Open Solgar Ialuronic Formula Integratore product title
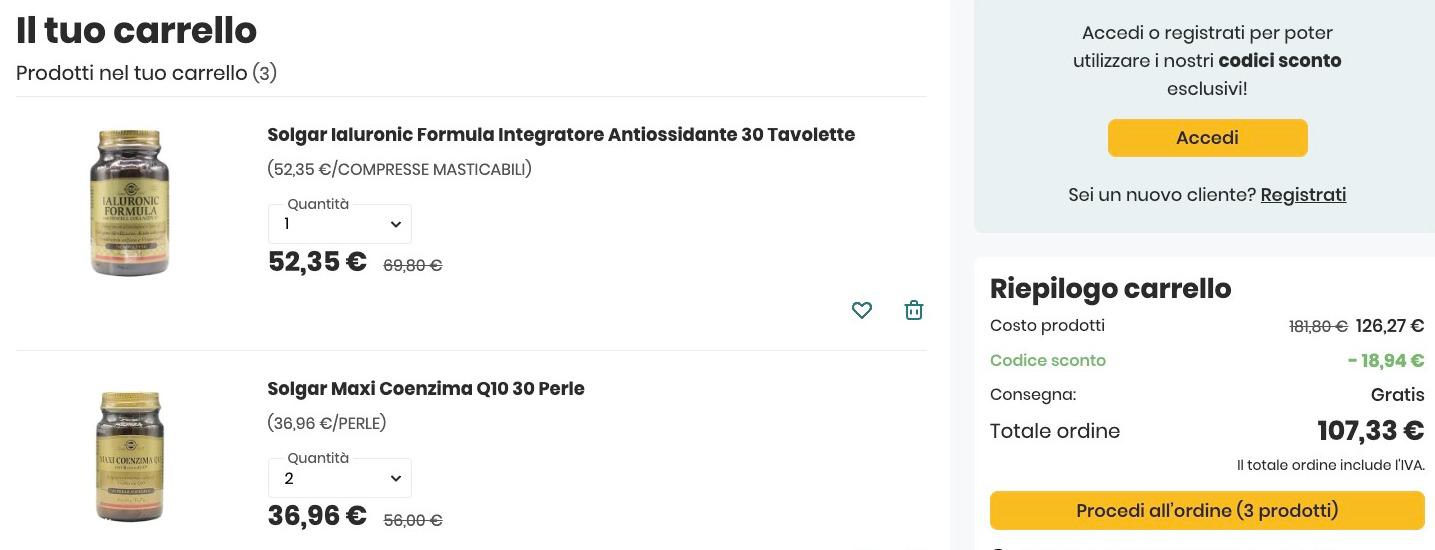The width and height of the screenshot is (1435, 550). pos(561,135)
